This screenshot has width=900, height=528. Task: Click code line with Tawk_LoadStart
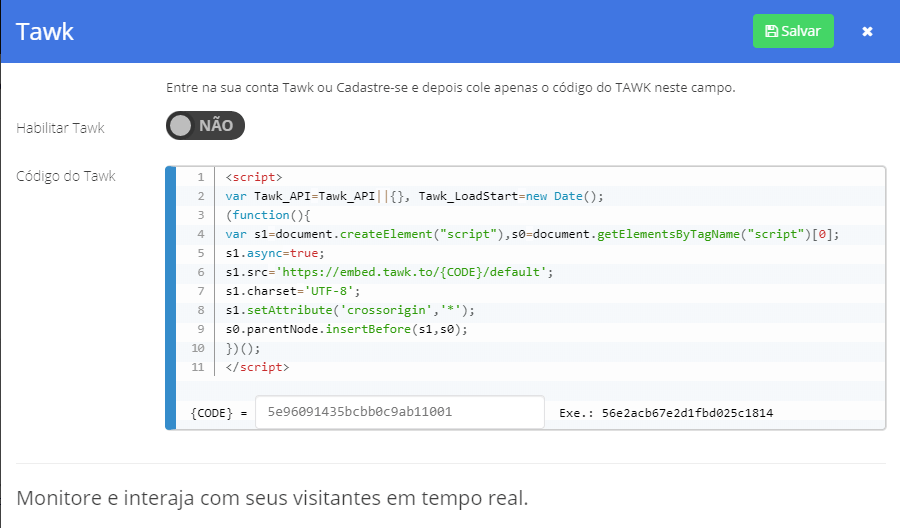click(x=414, y=196)
